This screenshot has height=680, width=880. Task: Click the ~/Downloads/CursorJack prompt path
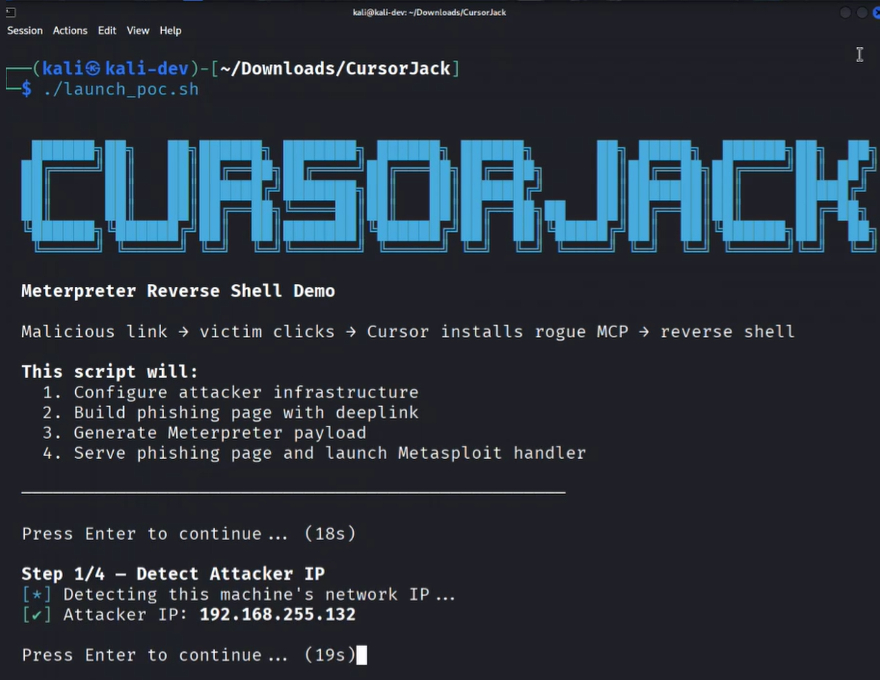pyautogui.click(x=335, y=68)
